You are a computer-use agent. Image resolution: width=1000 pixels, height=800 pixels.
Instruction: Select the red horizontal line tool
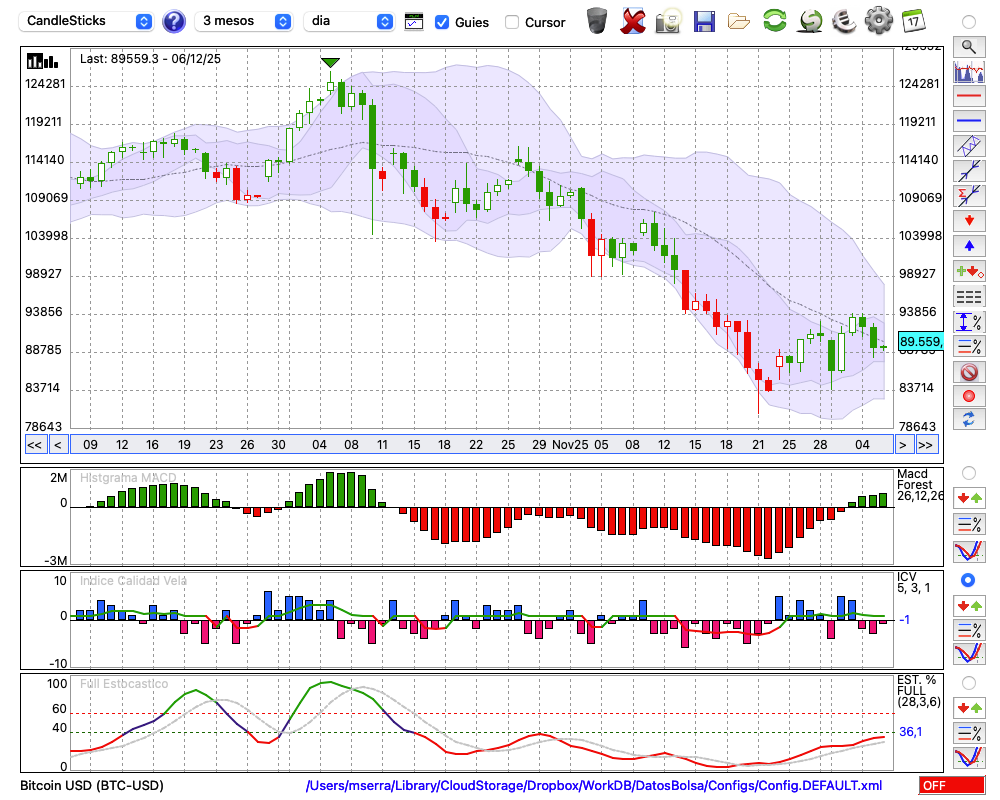coord(968,96)
